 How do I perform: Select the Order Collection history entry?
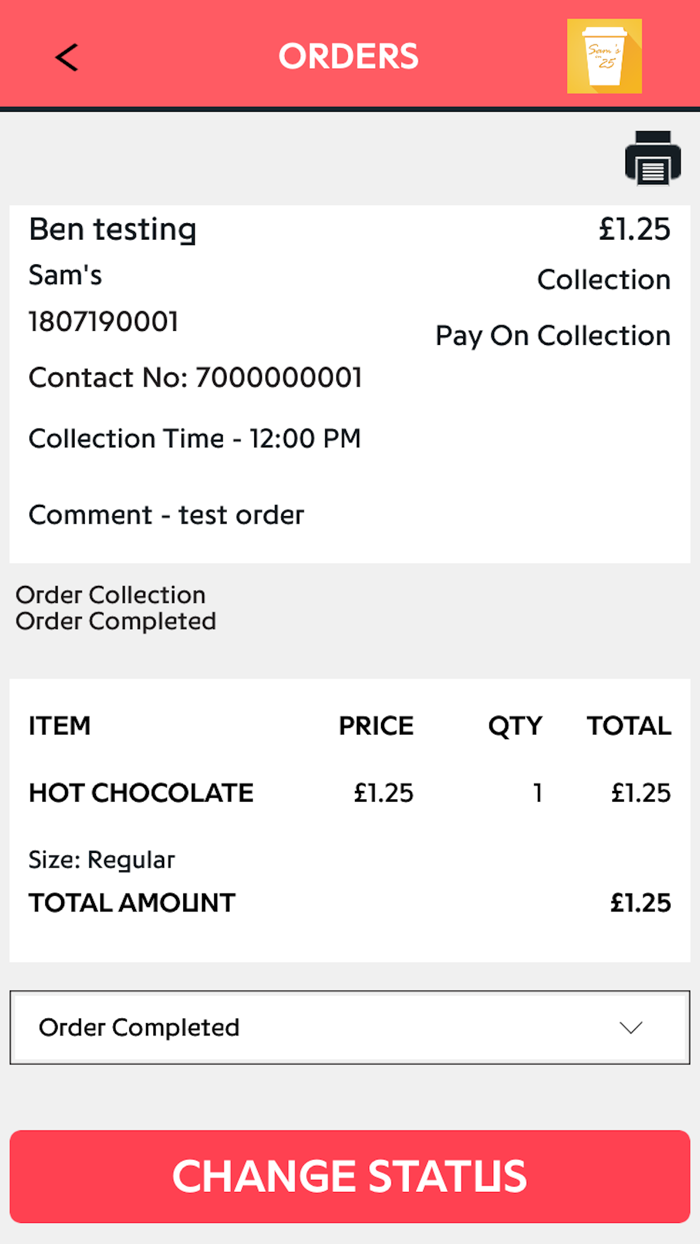(x=110, y=594)
